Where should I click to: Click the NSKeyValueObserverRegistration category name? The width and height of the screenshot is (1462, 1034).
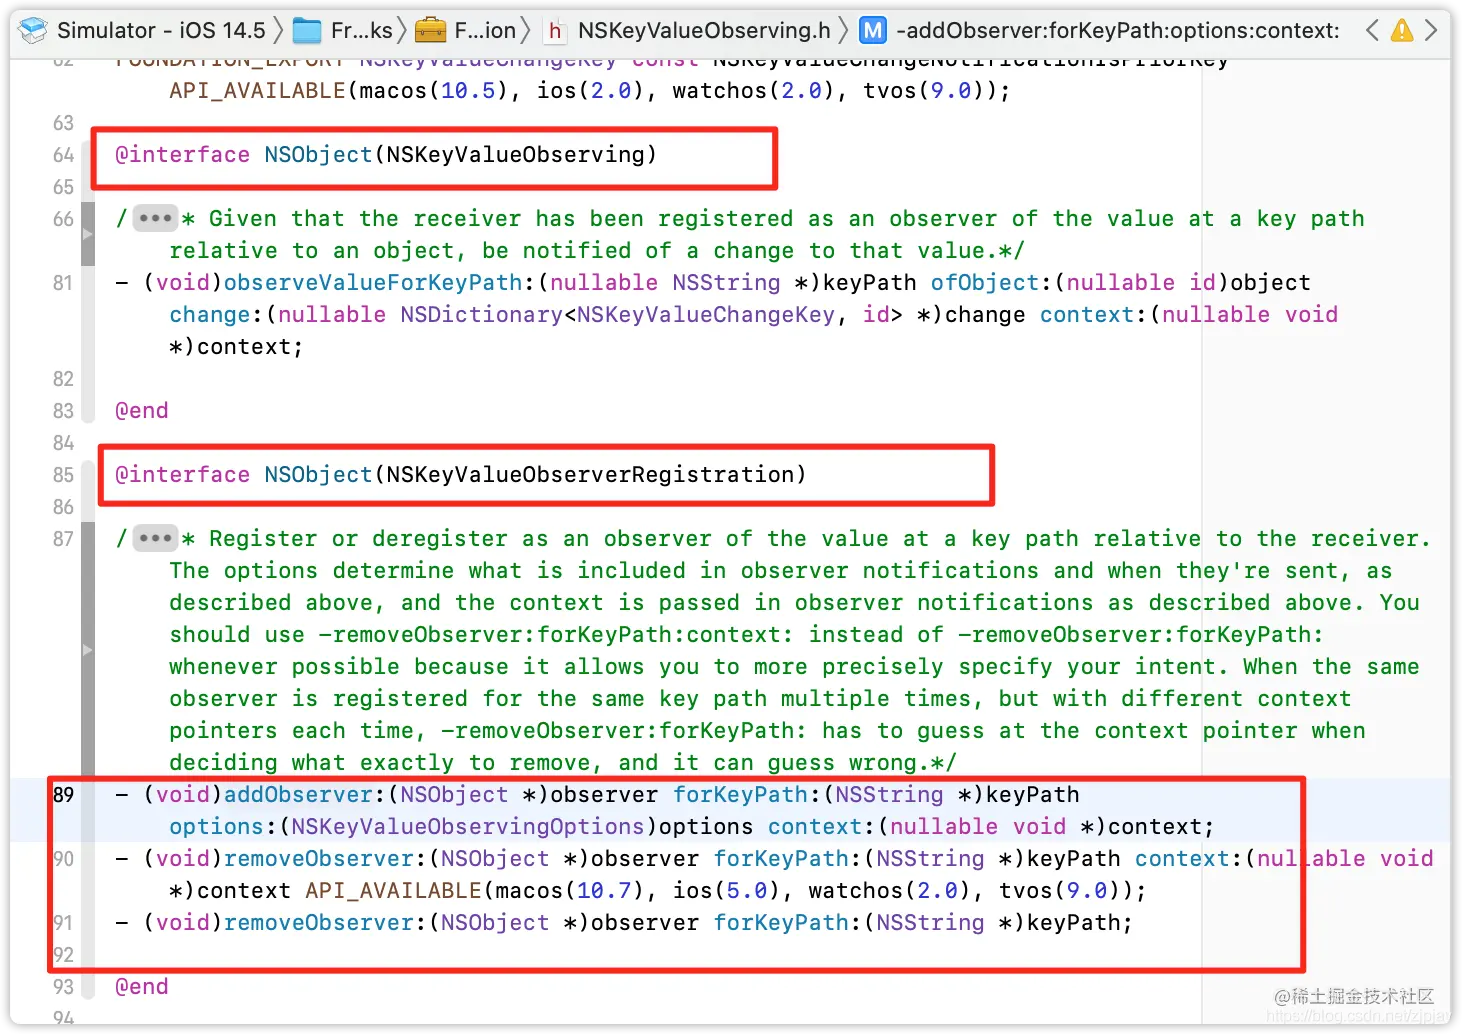(590, 474)
